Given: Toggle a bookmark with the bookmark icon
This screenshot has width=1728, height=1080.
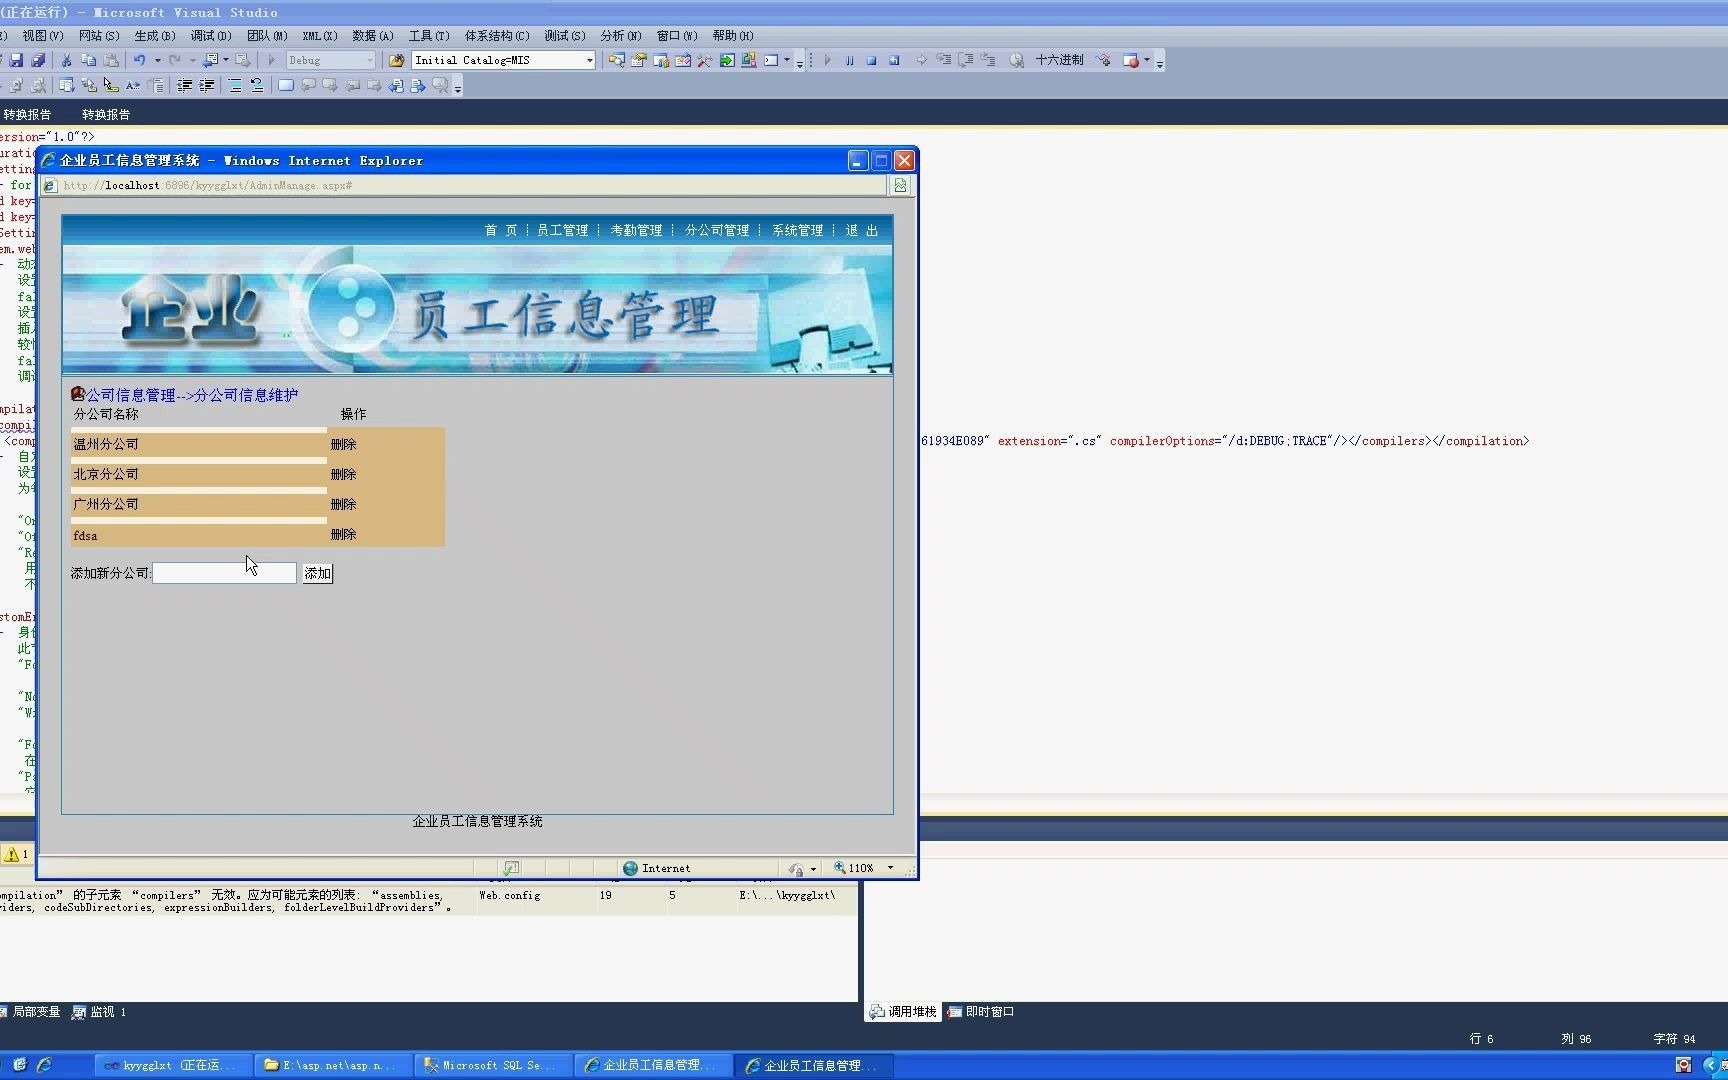Looking at the screenshot, I should tap(286, 86).
